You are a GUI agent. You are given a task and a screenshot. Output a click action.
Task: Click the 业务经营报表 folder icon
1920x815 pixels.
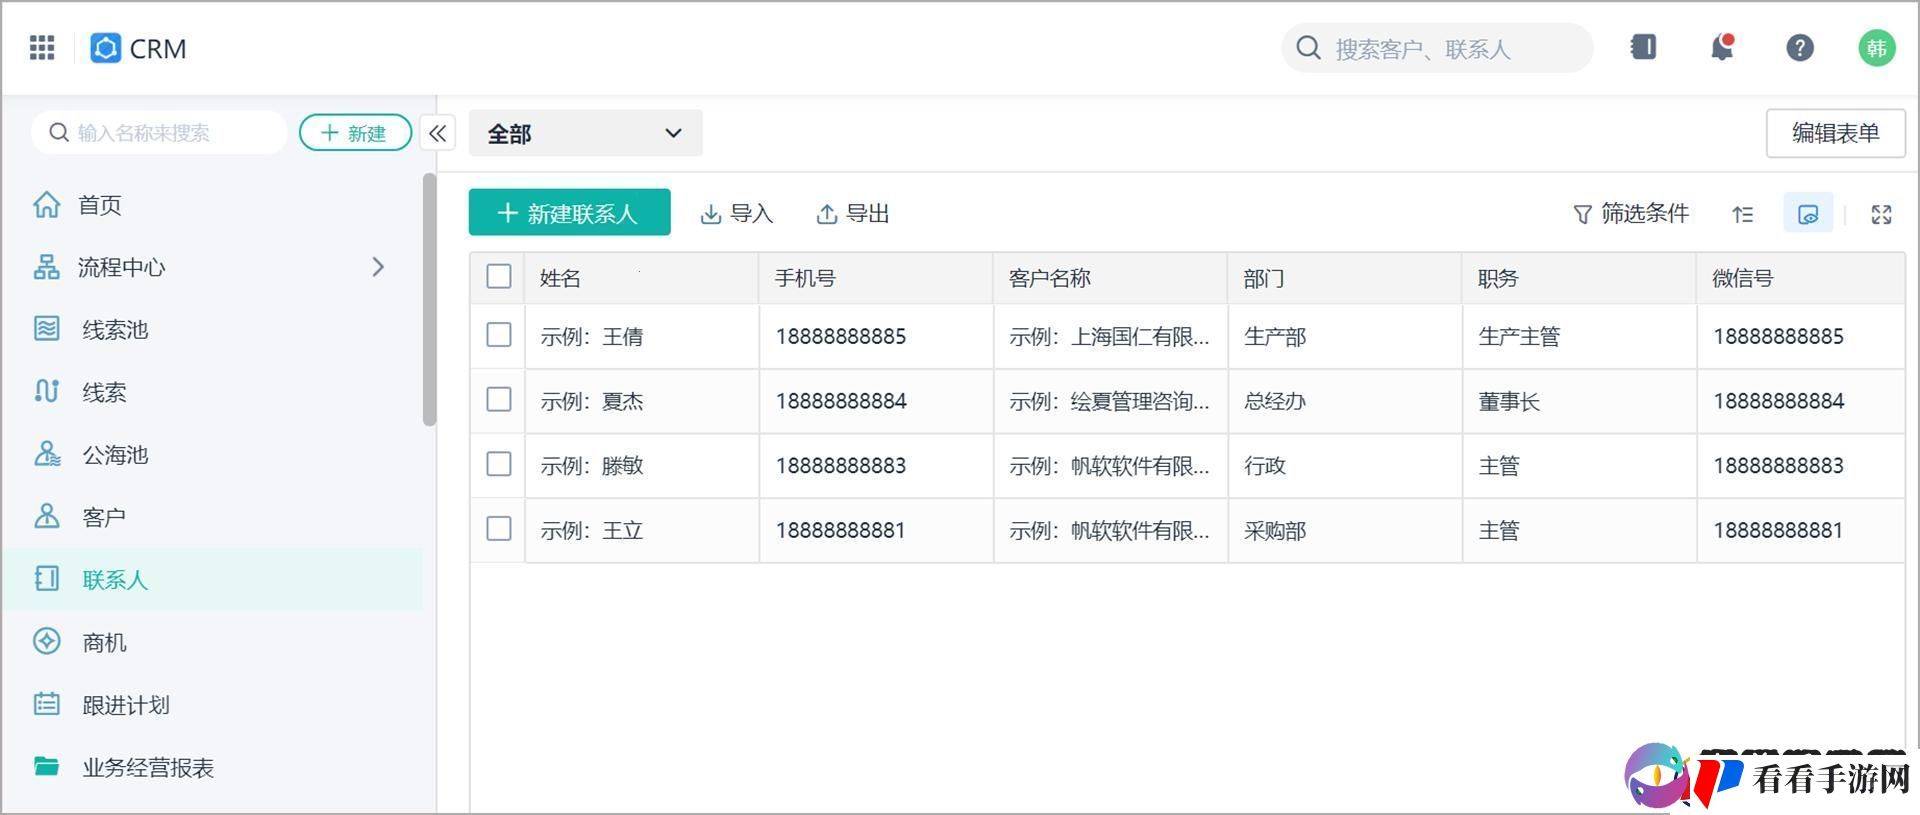47,767
